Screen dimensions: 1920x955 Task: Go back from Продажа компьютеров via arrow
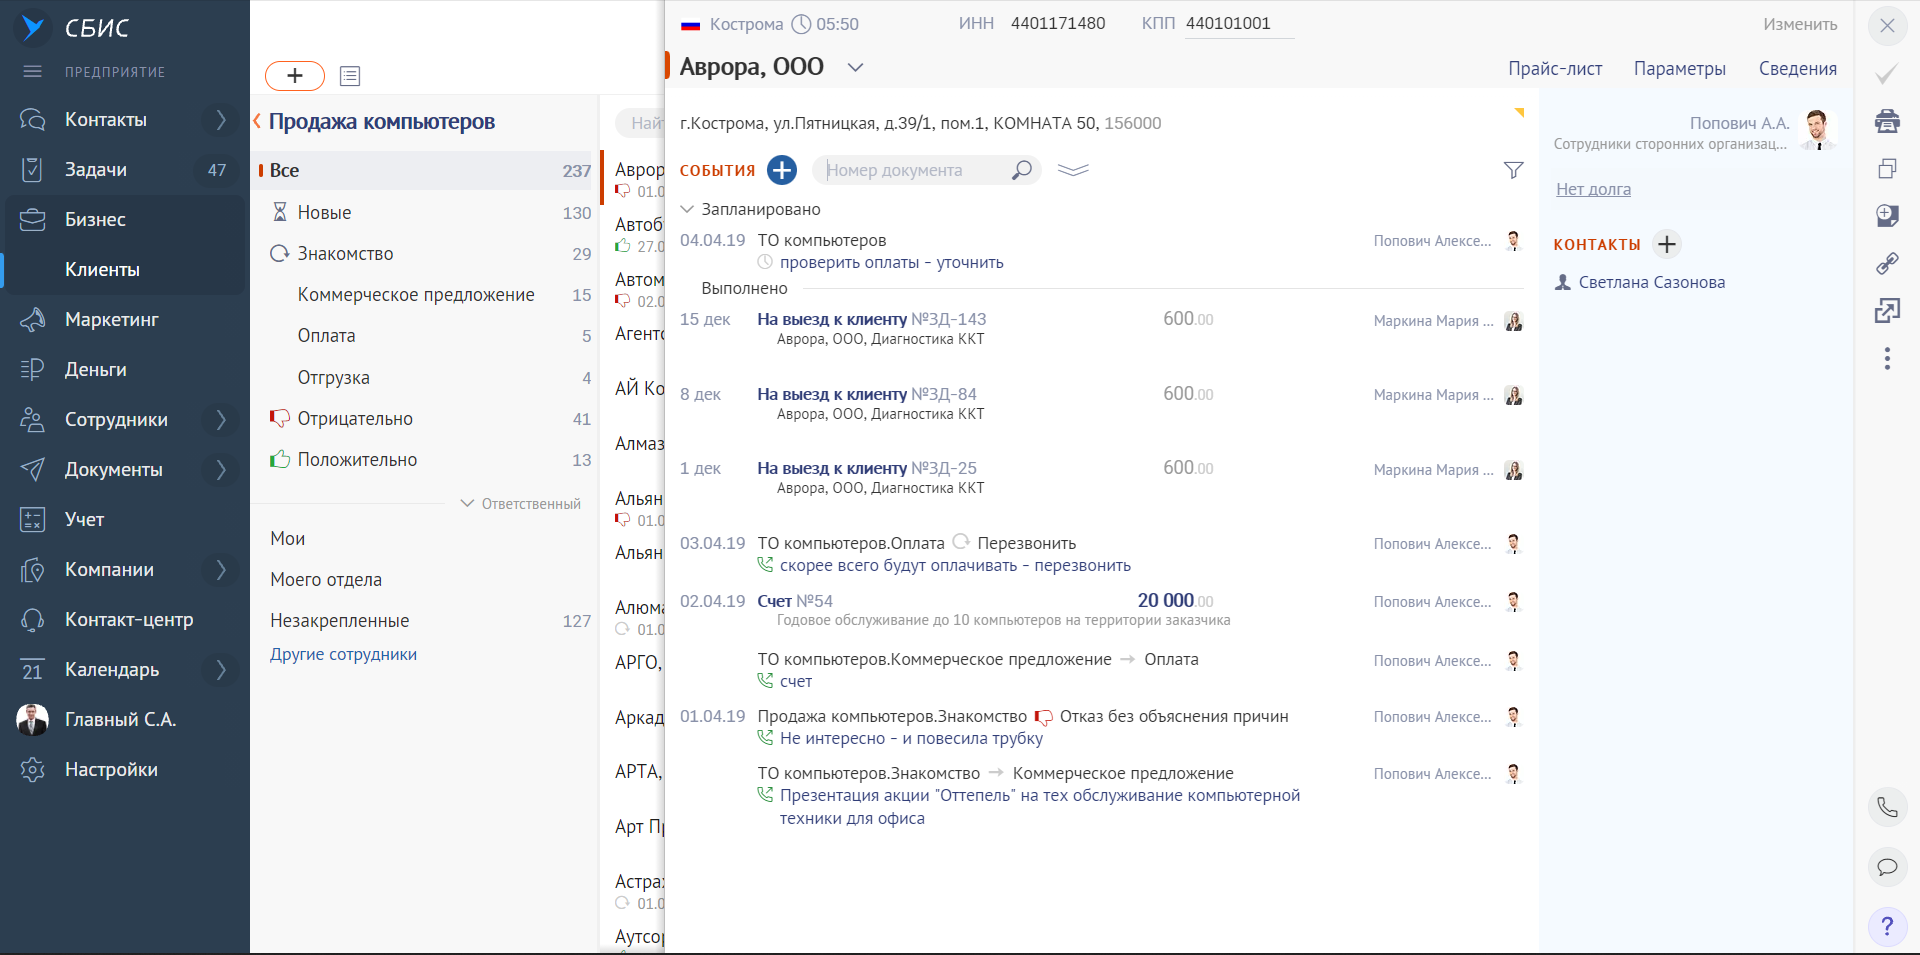pos(257,121)
